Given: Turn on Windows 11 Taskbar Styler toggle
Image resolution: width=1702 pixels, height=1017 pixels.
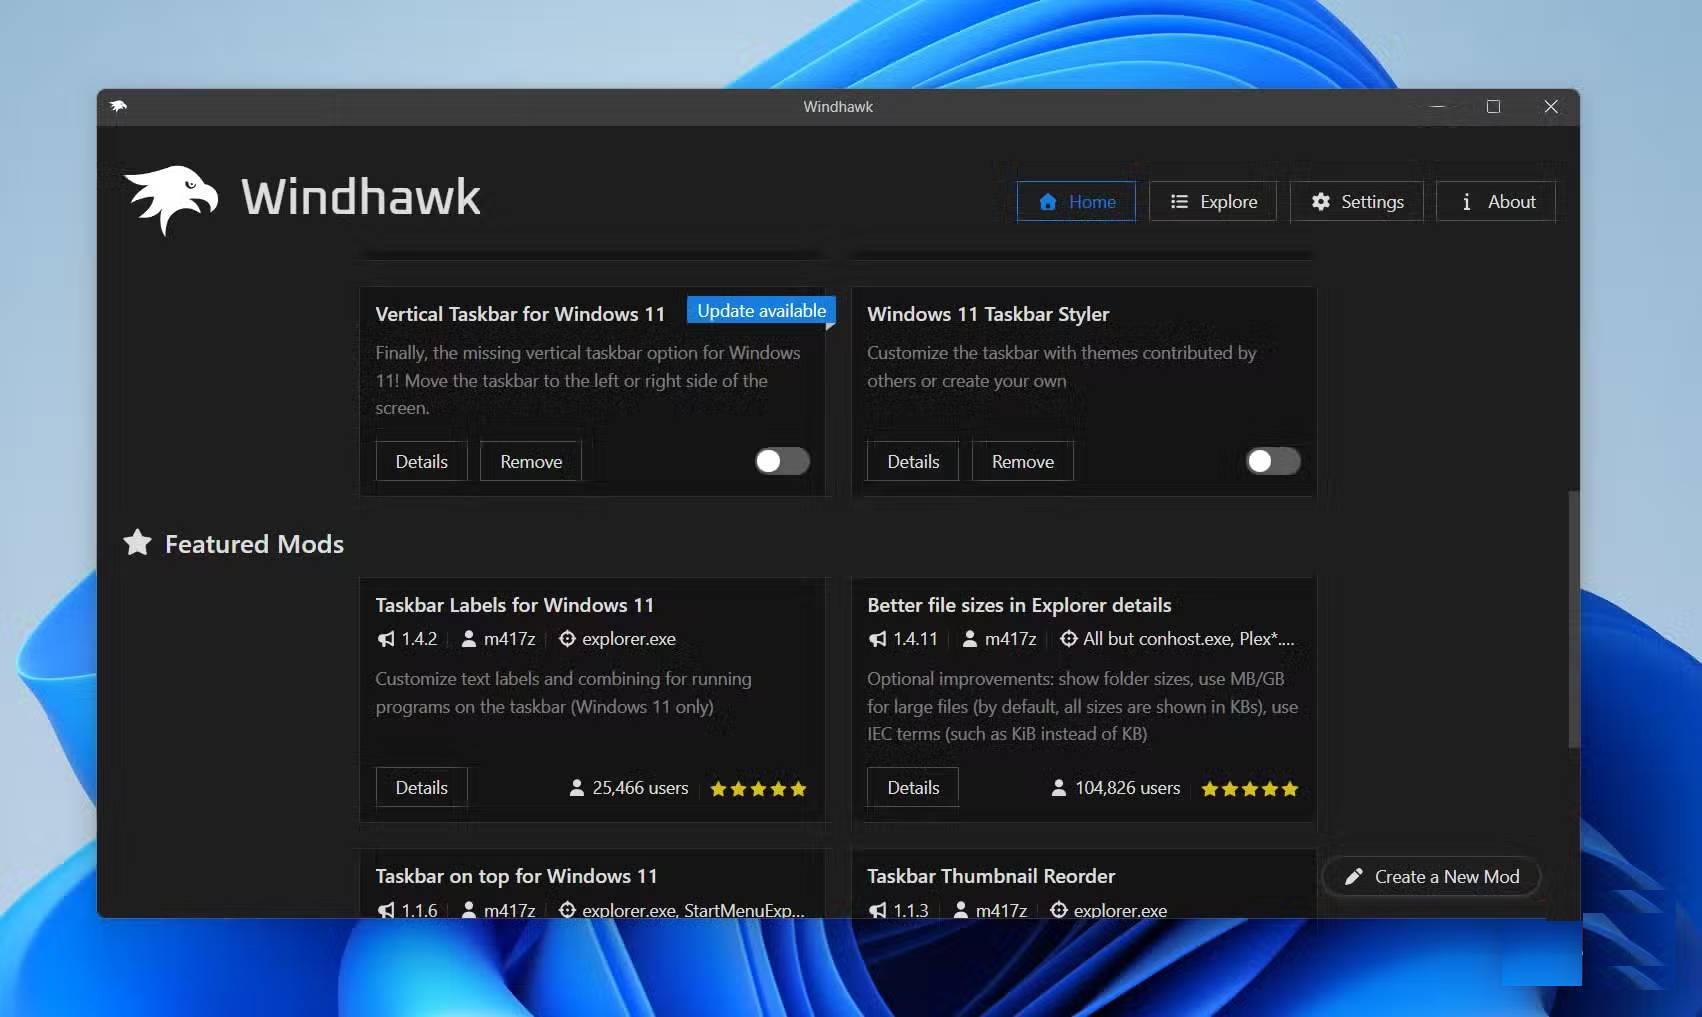Looking at the screenshot, I should pyautogui.click(x=1274, y=461).
